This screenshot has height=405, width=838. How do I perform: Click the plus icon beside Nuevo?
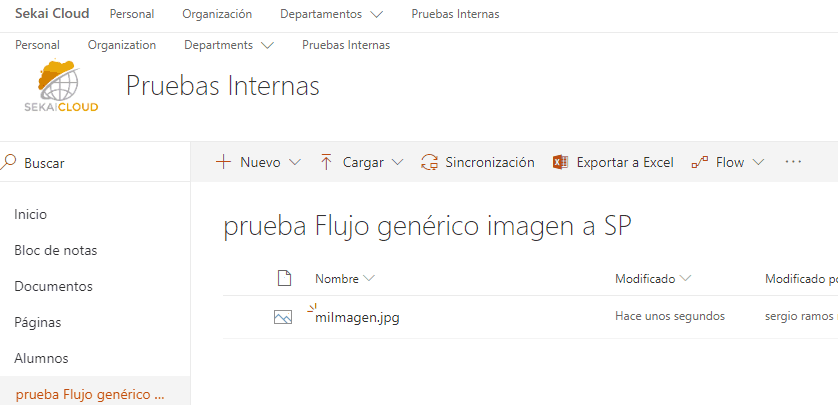click(223, 162)
